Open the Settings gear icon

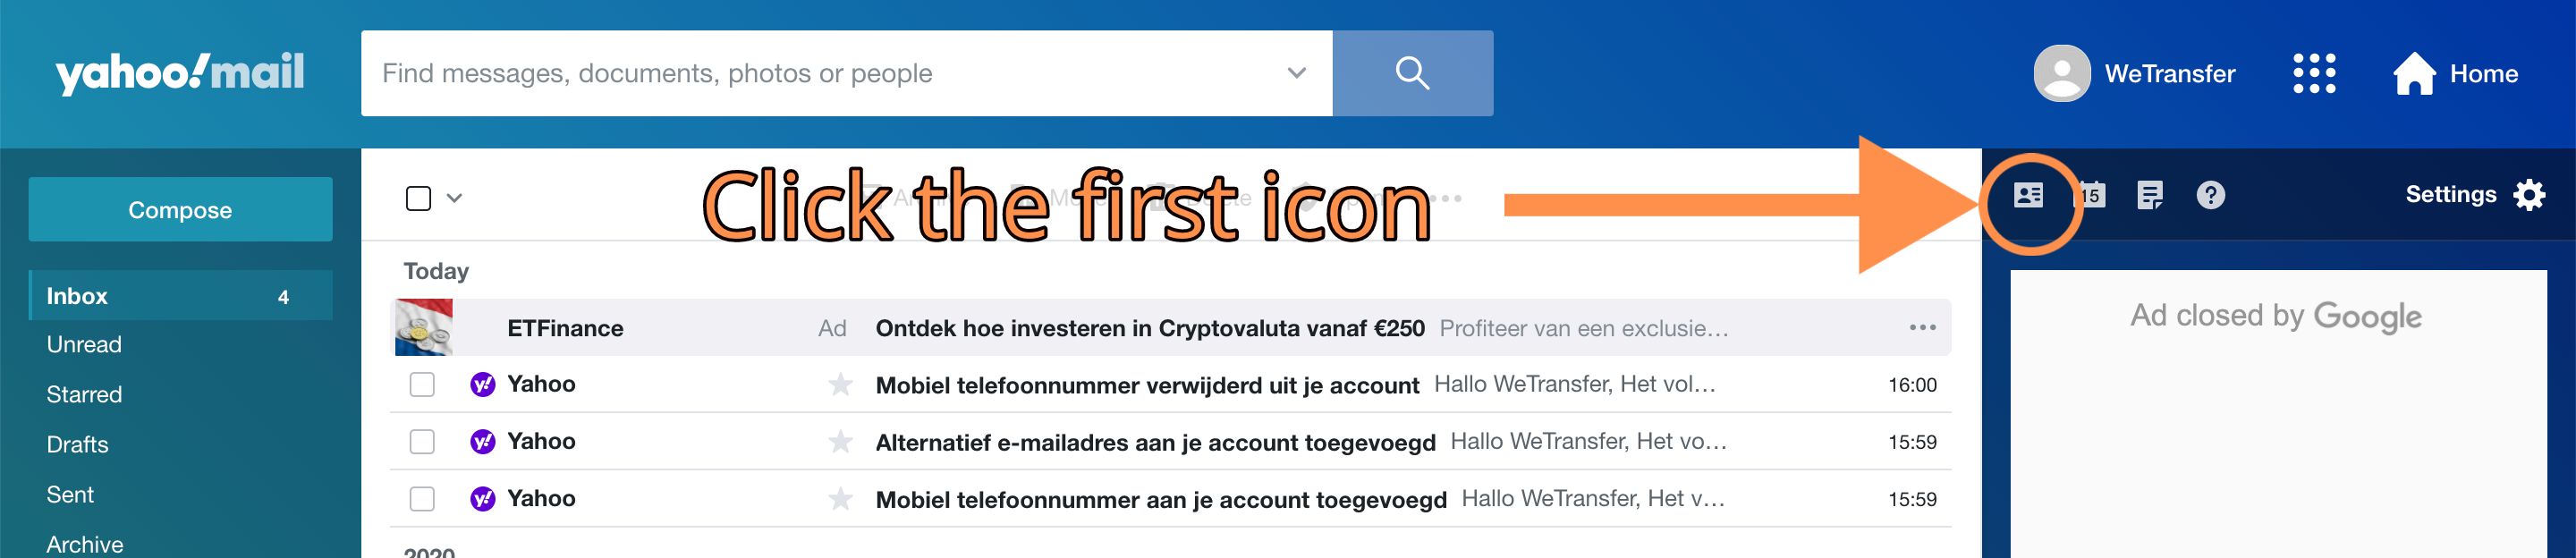tap(2529, 195)
